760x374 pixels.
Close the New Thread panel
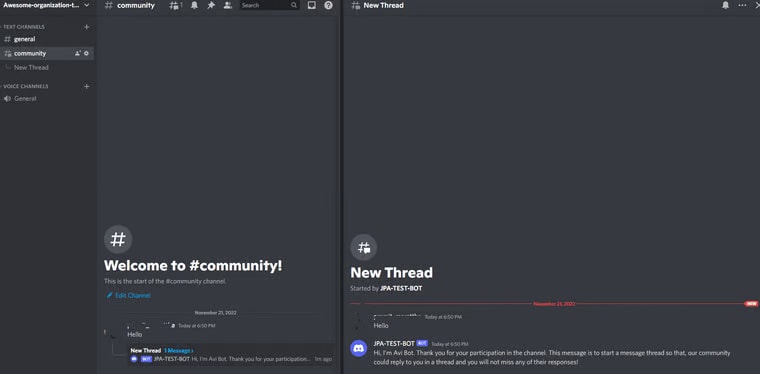coord(757,5)
